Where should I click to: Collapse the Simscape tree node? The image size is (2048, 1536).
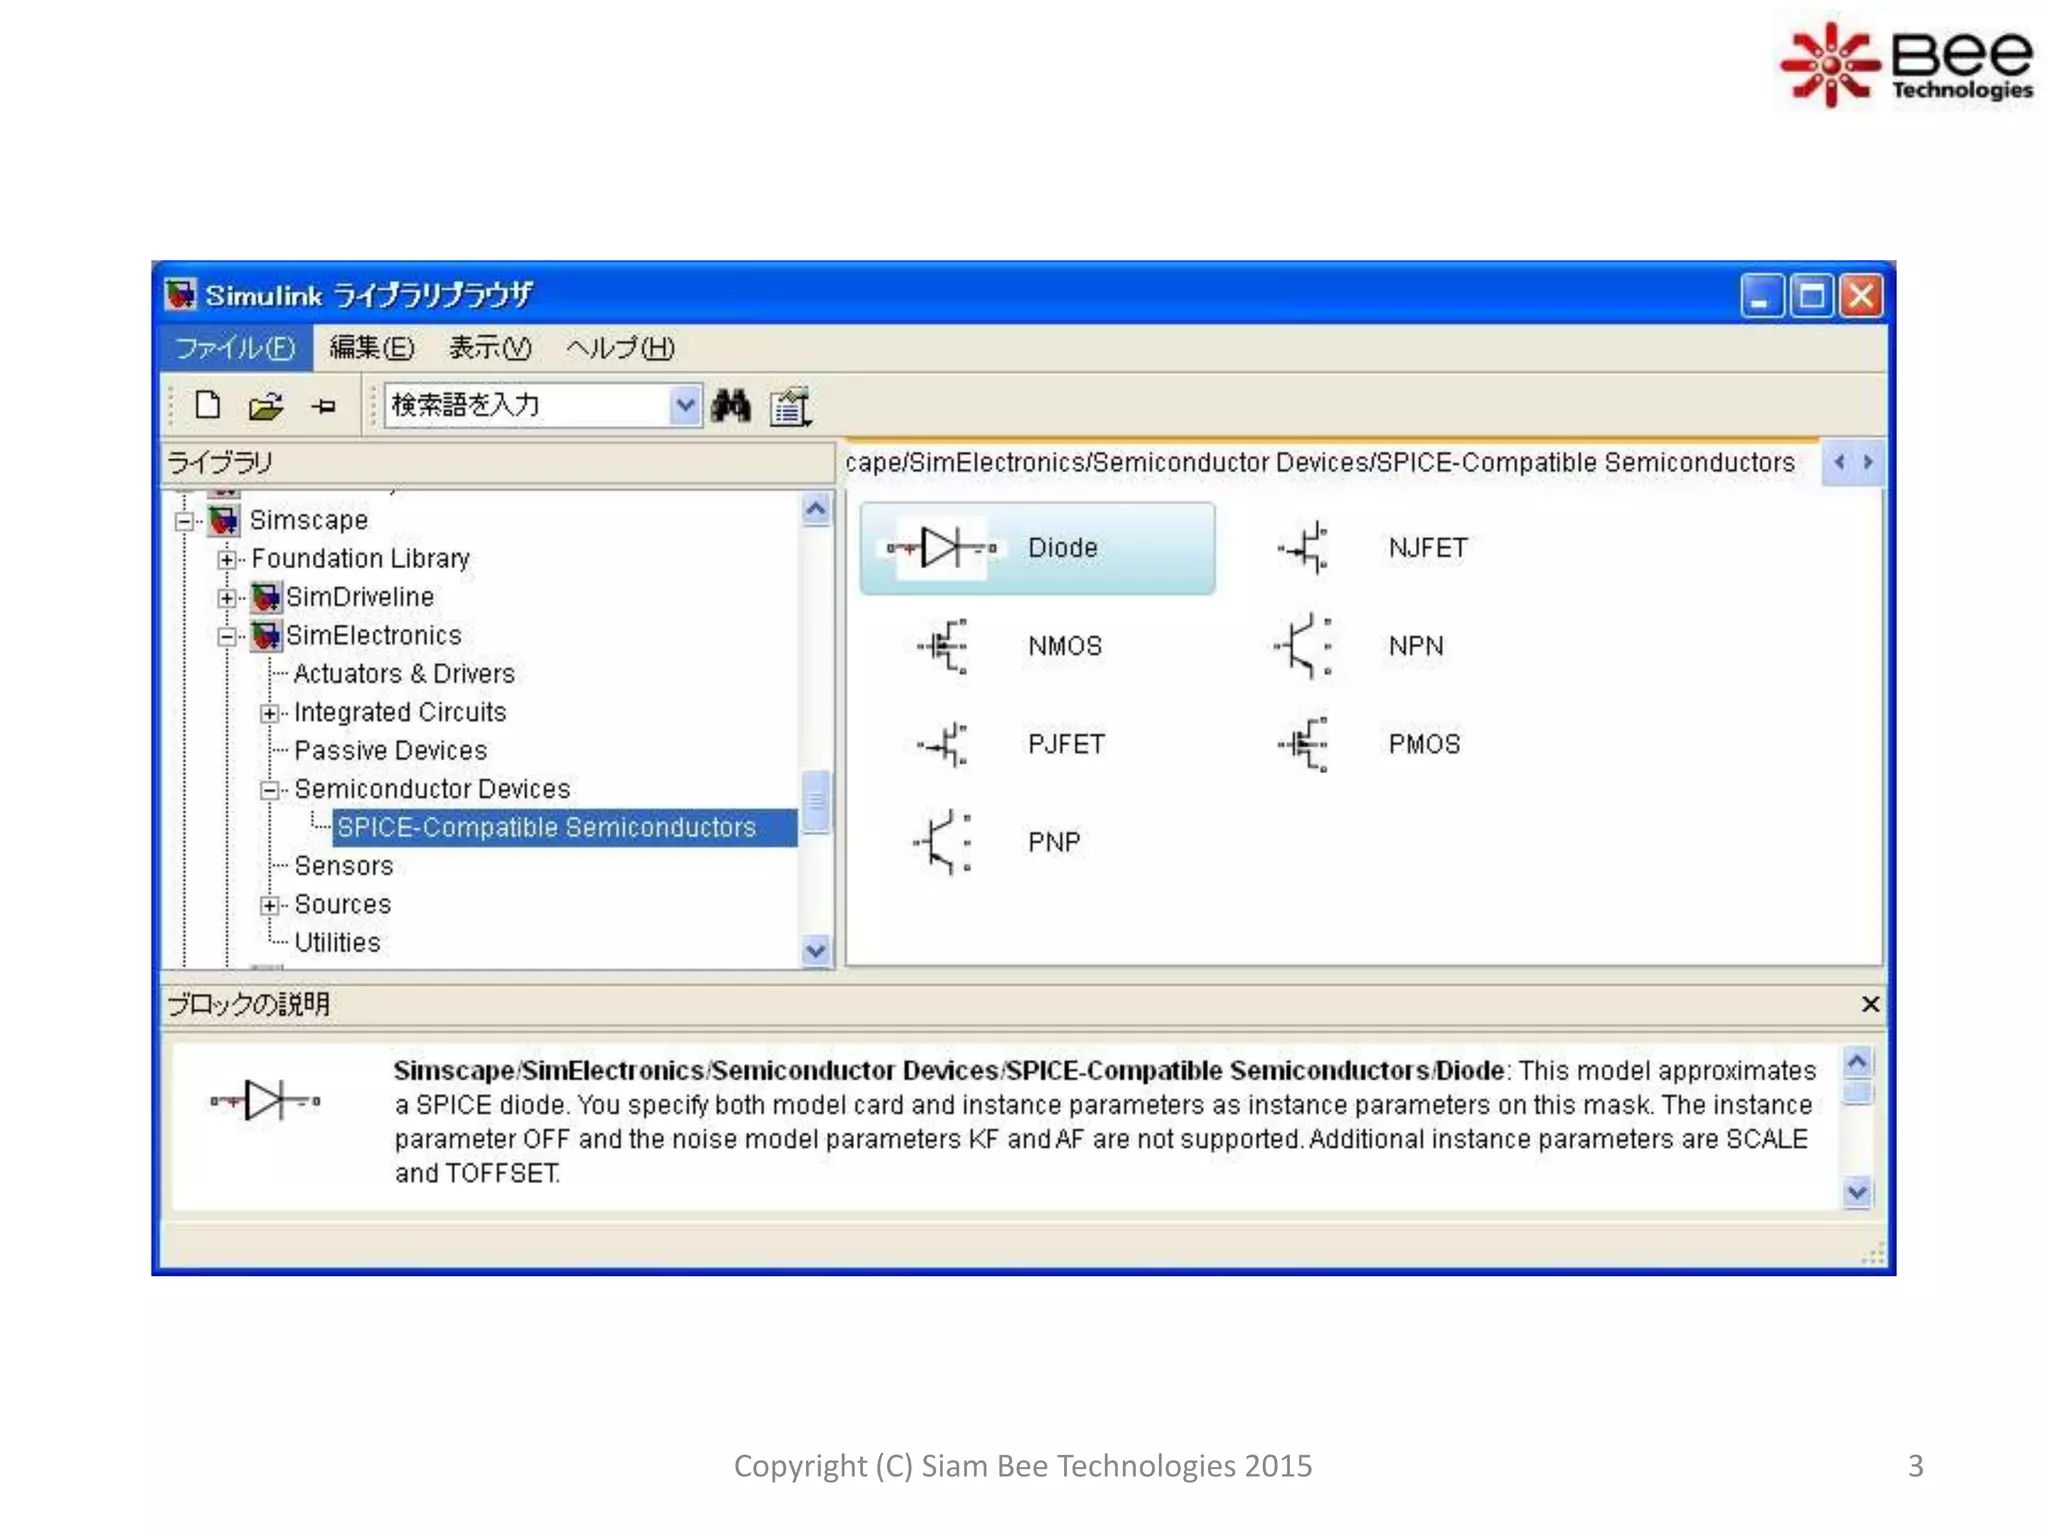coord(184,521)
